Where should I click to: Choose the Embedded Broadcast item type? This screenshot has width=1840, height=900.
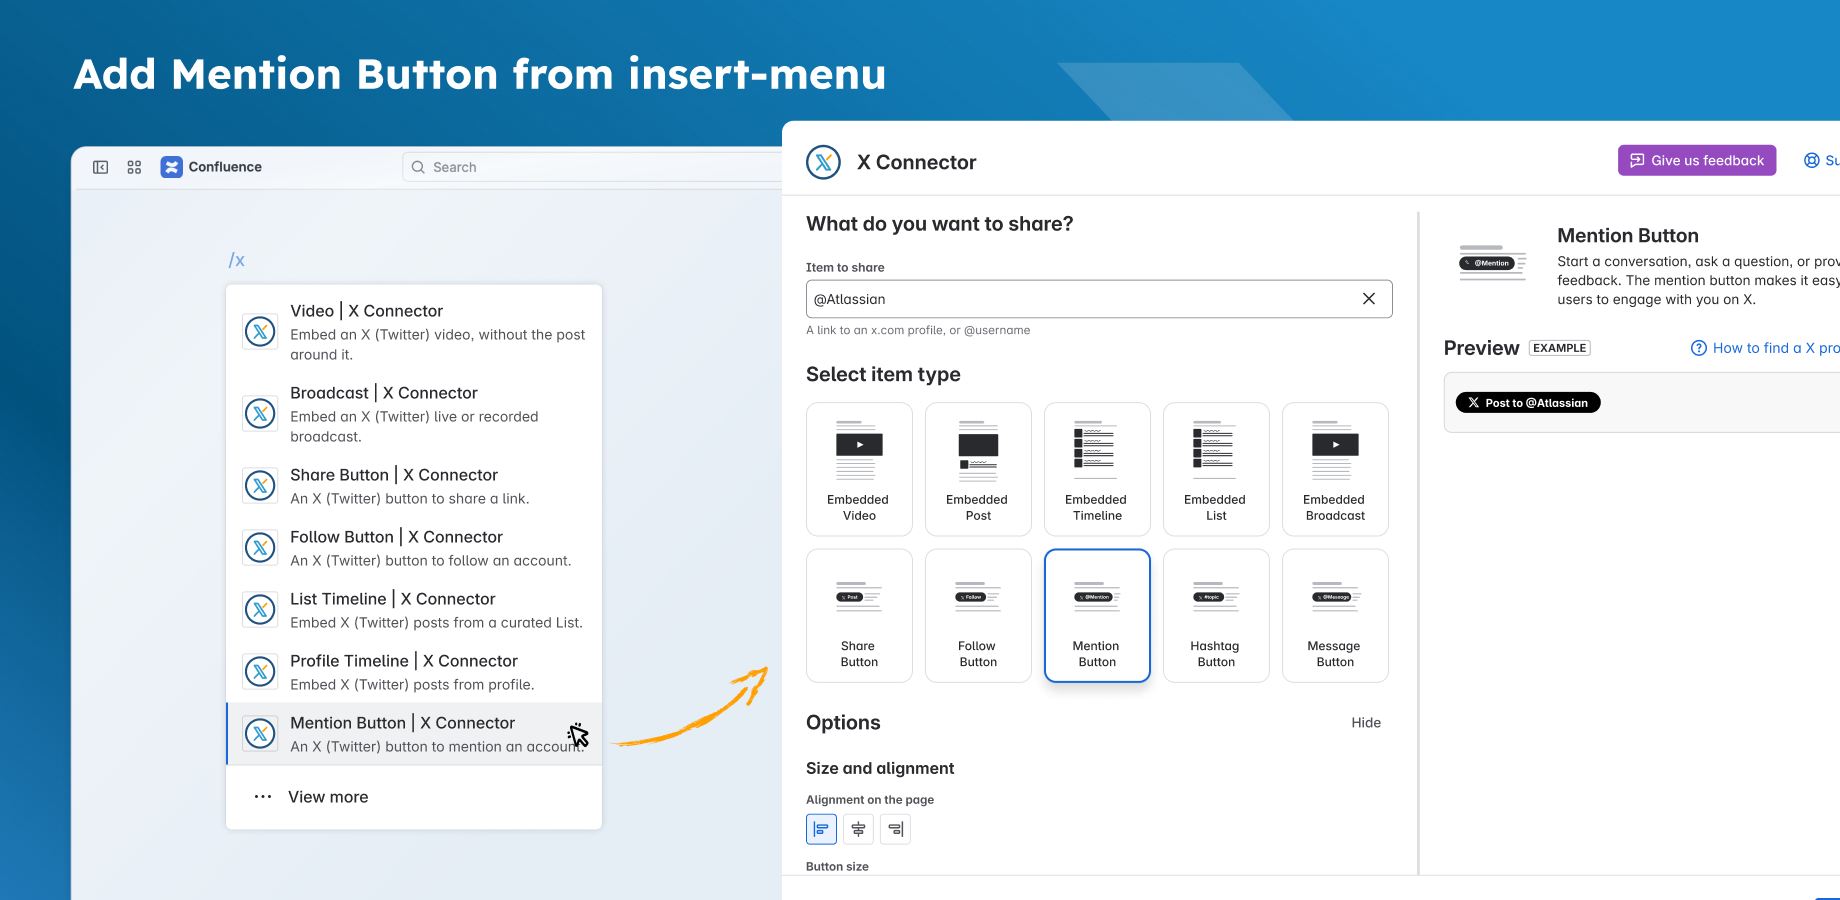click(x=1335, y=469)
